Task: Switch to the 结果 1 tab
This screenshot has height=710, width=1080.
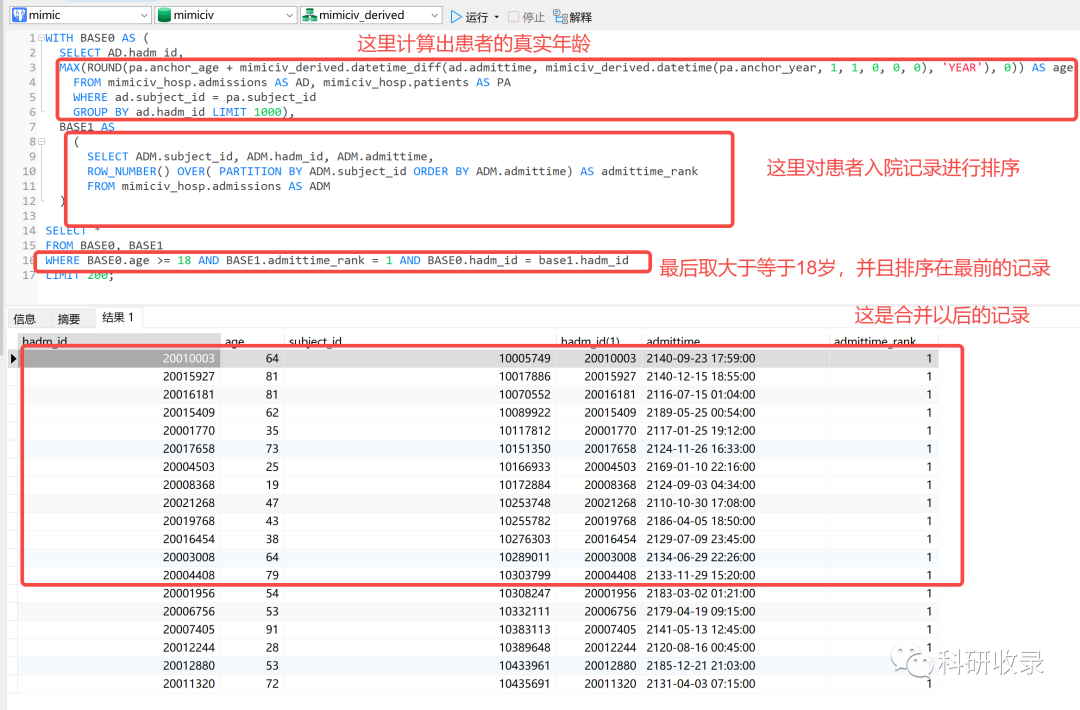Action: (x=118, y=317)
